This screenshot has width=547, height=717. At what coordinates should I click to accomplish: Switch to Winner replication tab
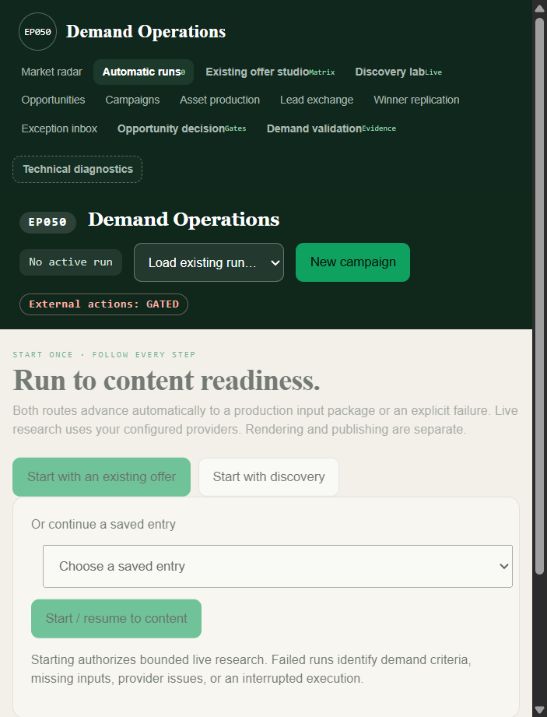(416, 100)
